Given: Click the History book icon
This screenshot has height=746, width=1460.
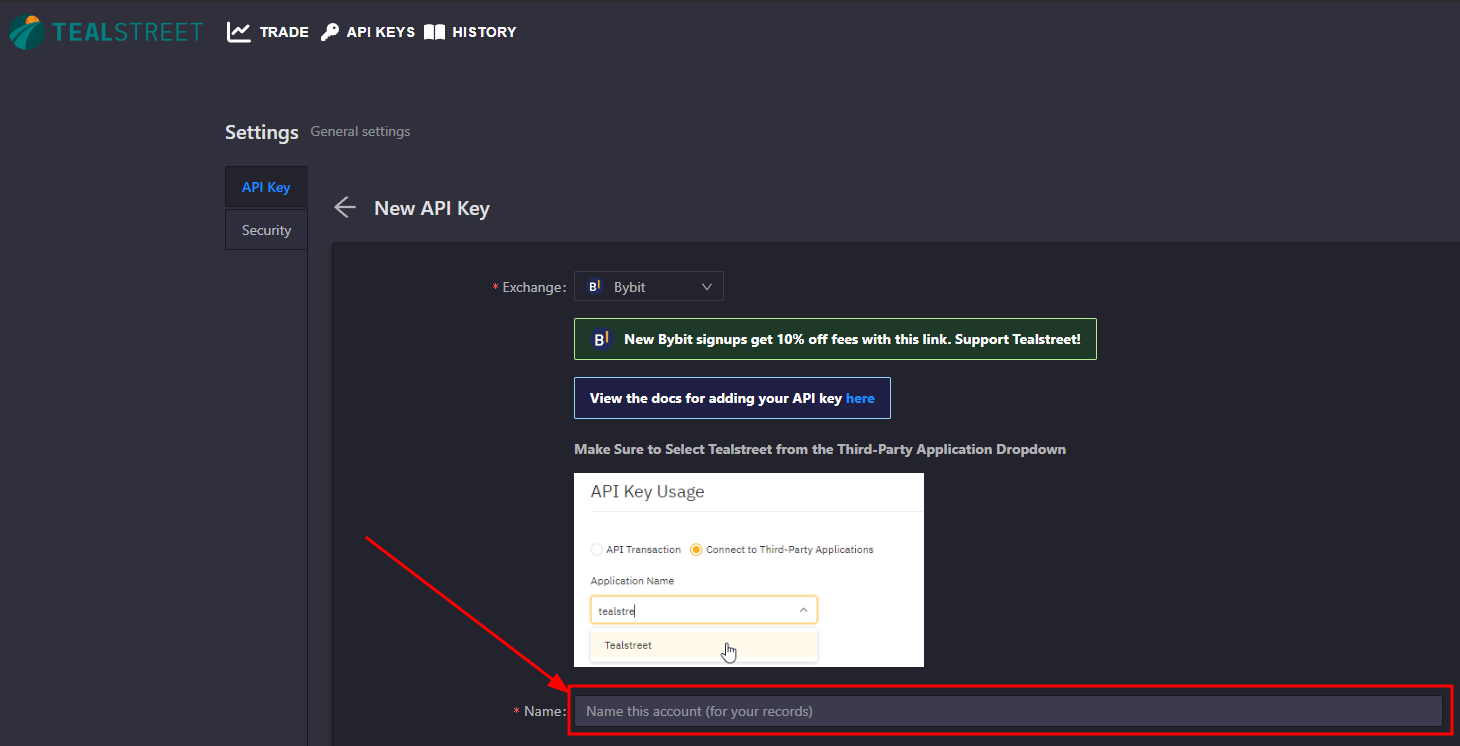Looking at the screenshot, I should point(434,32).
